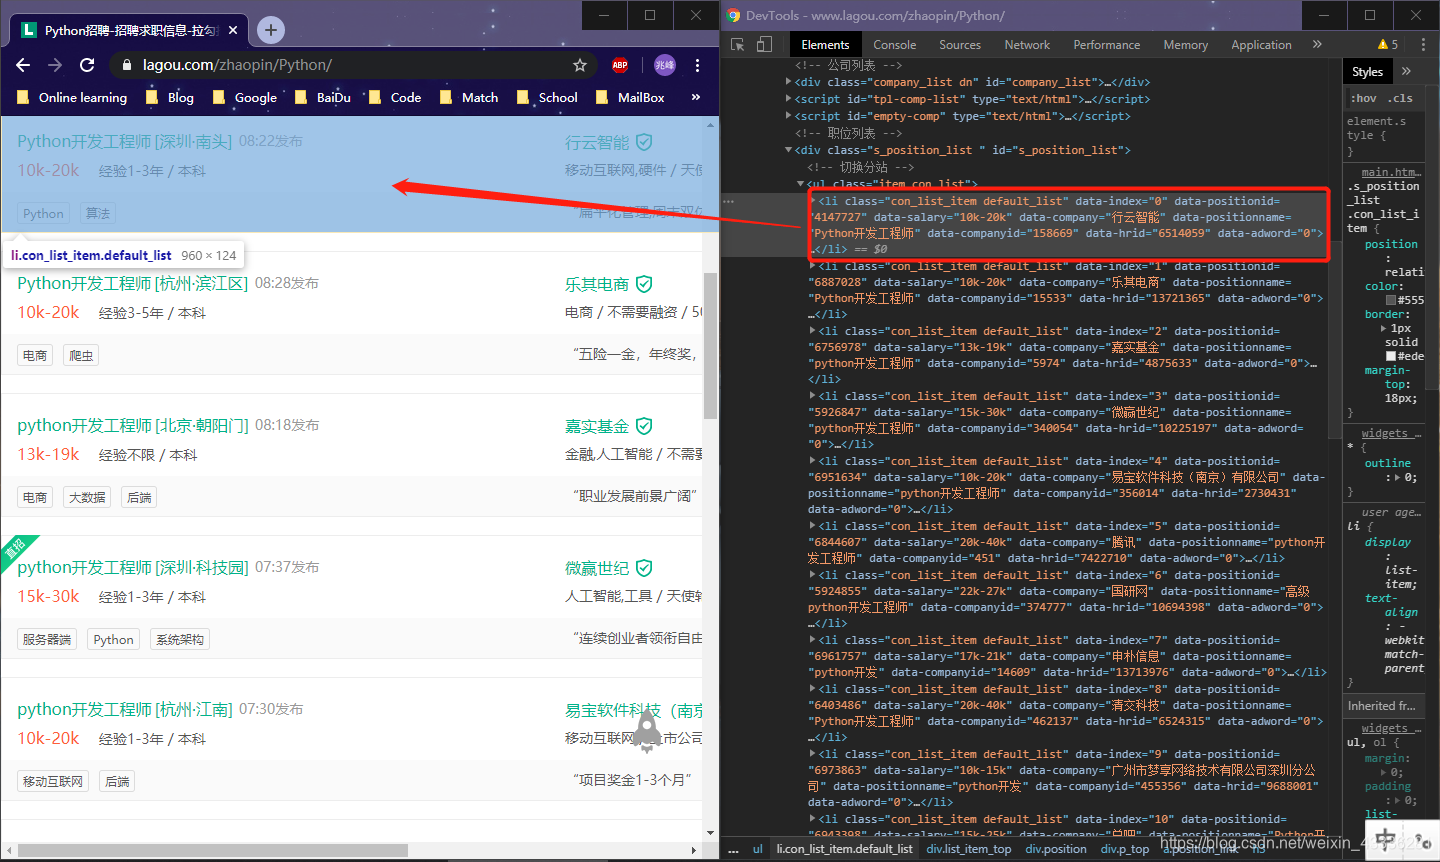Click the 爬虫 tag
This screenshot has width=1440, height=862.
click(x=81, y=355)
